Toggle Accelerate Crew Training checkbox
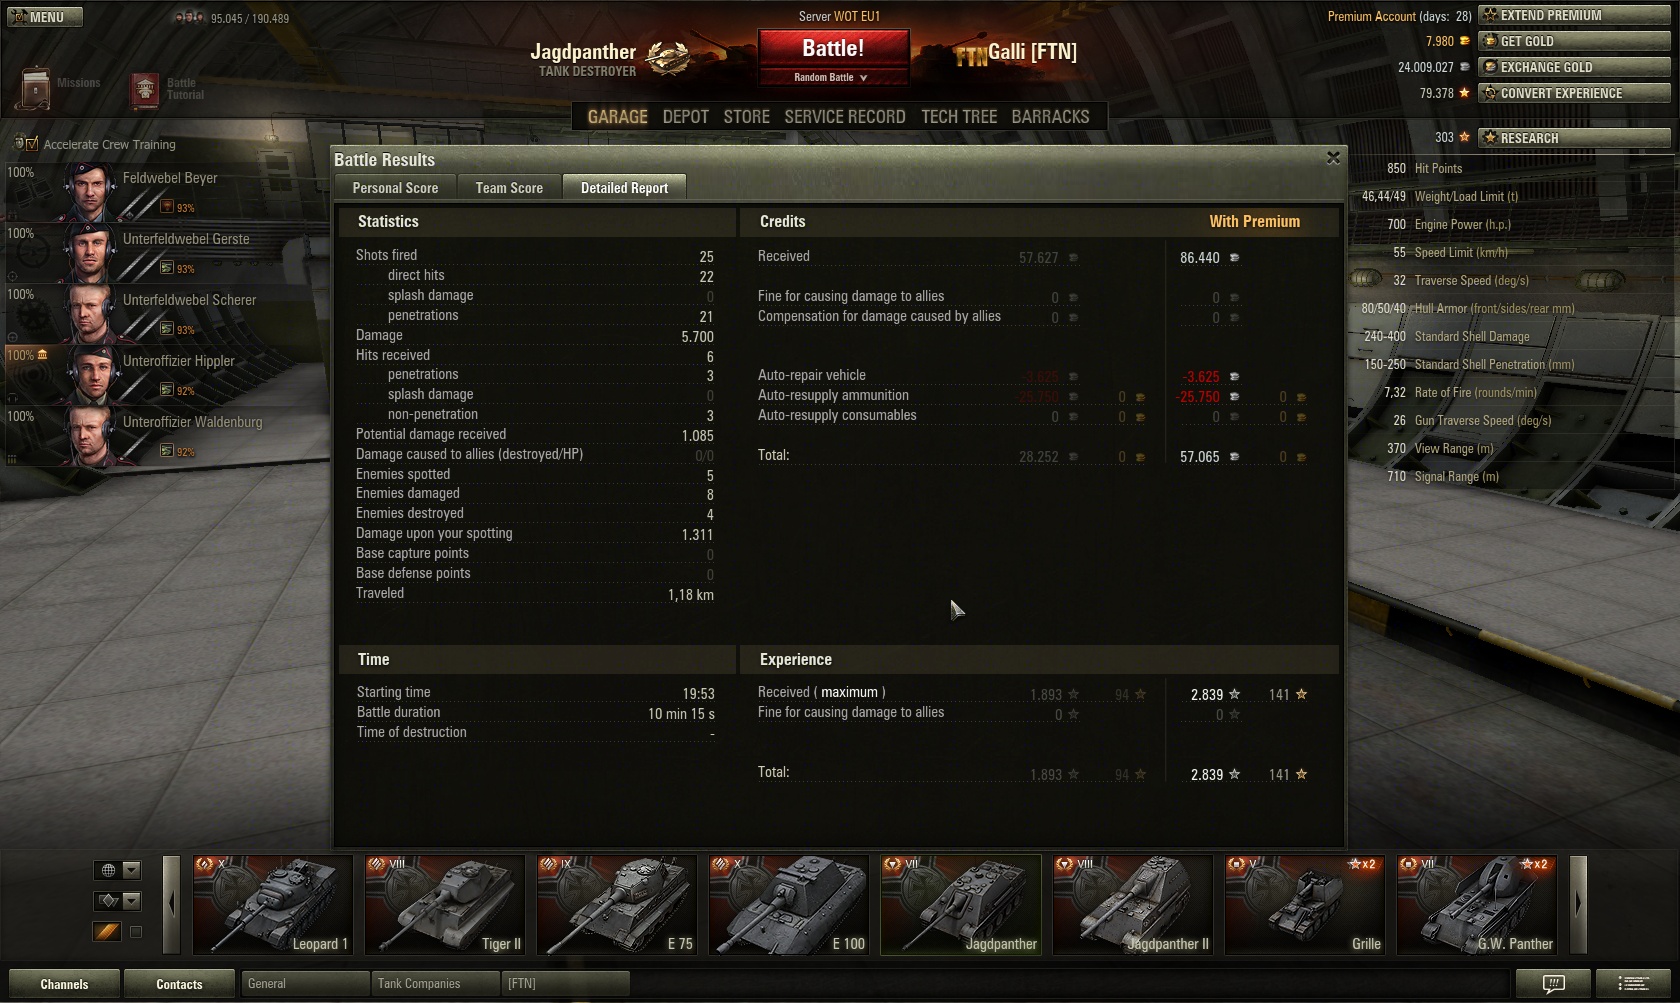 tap(32, 144)
